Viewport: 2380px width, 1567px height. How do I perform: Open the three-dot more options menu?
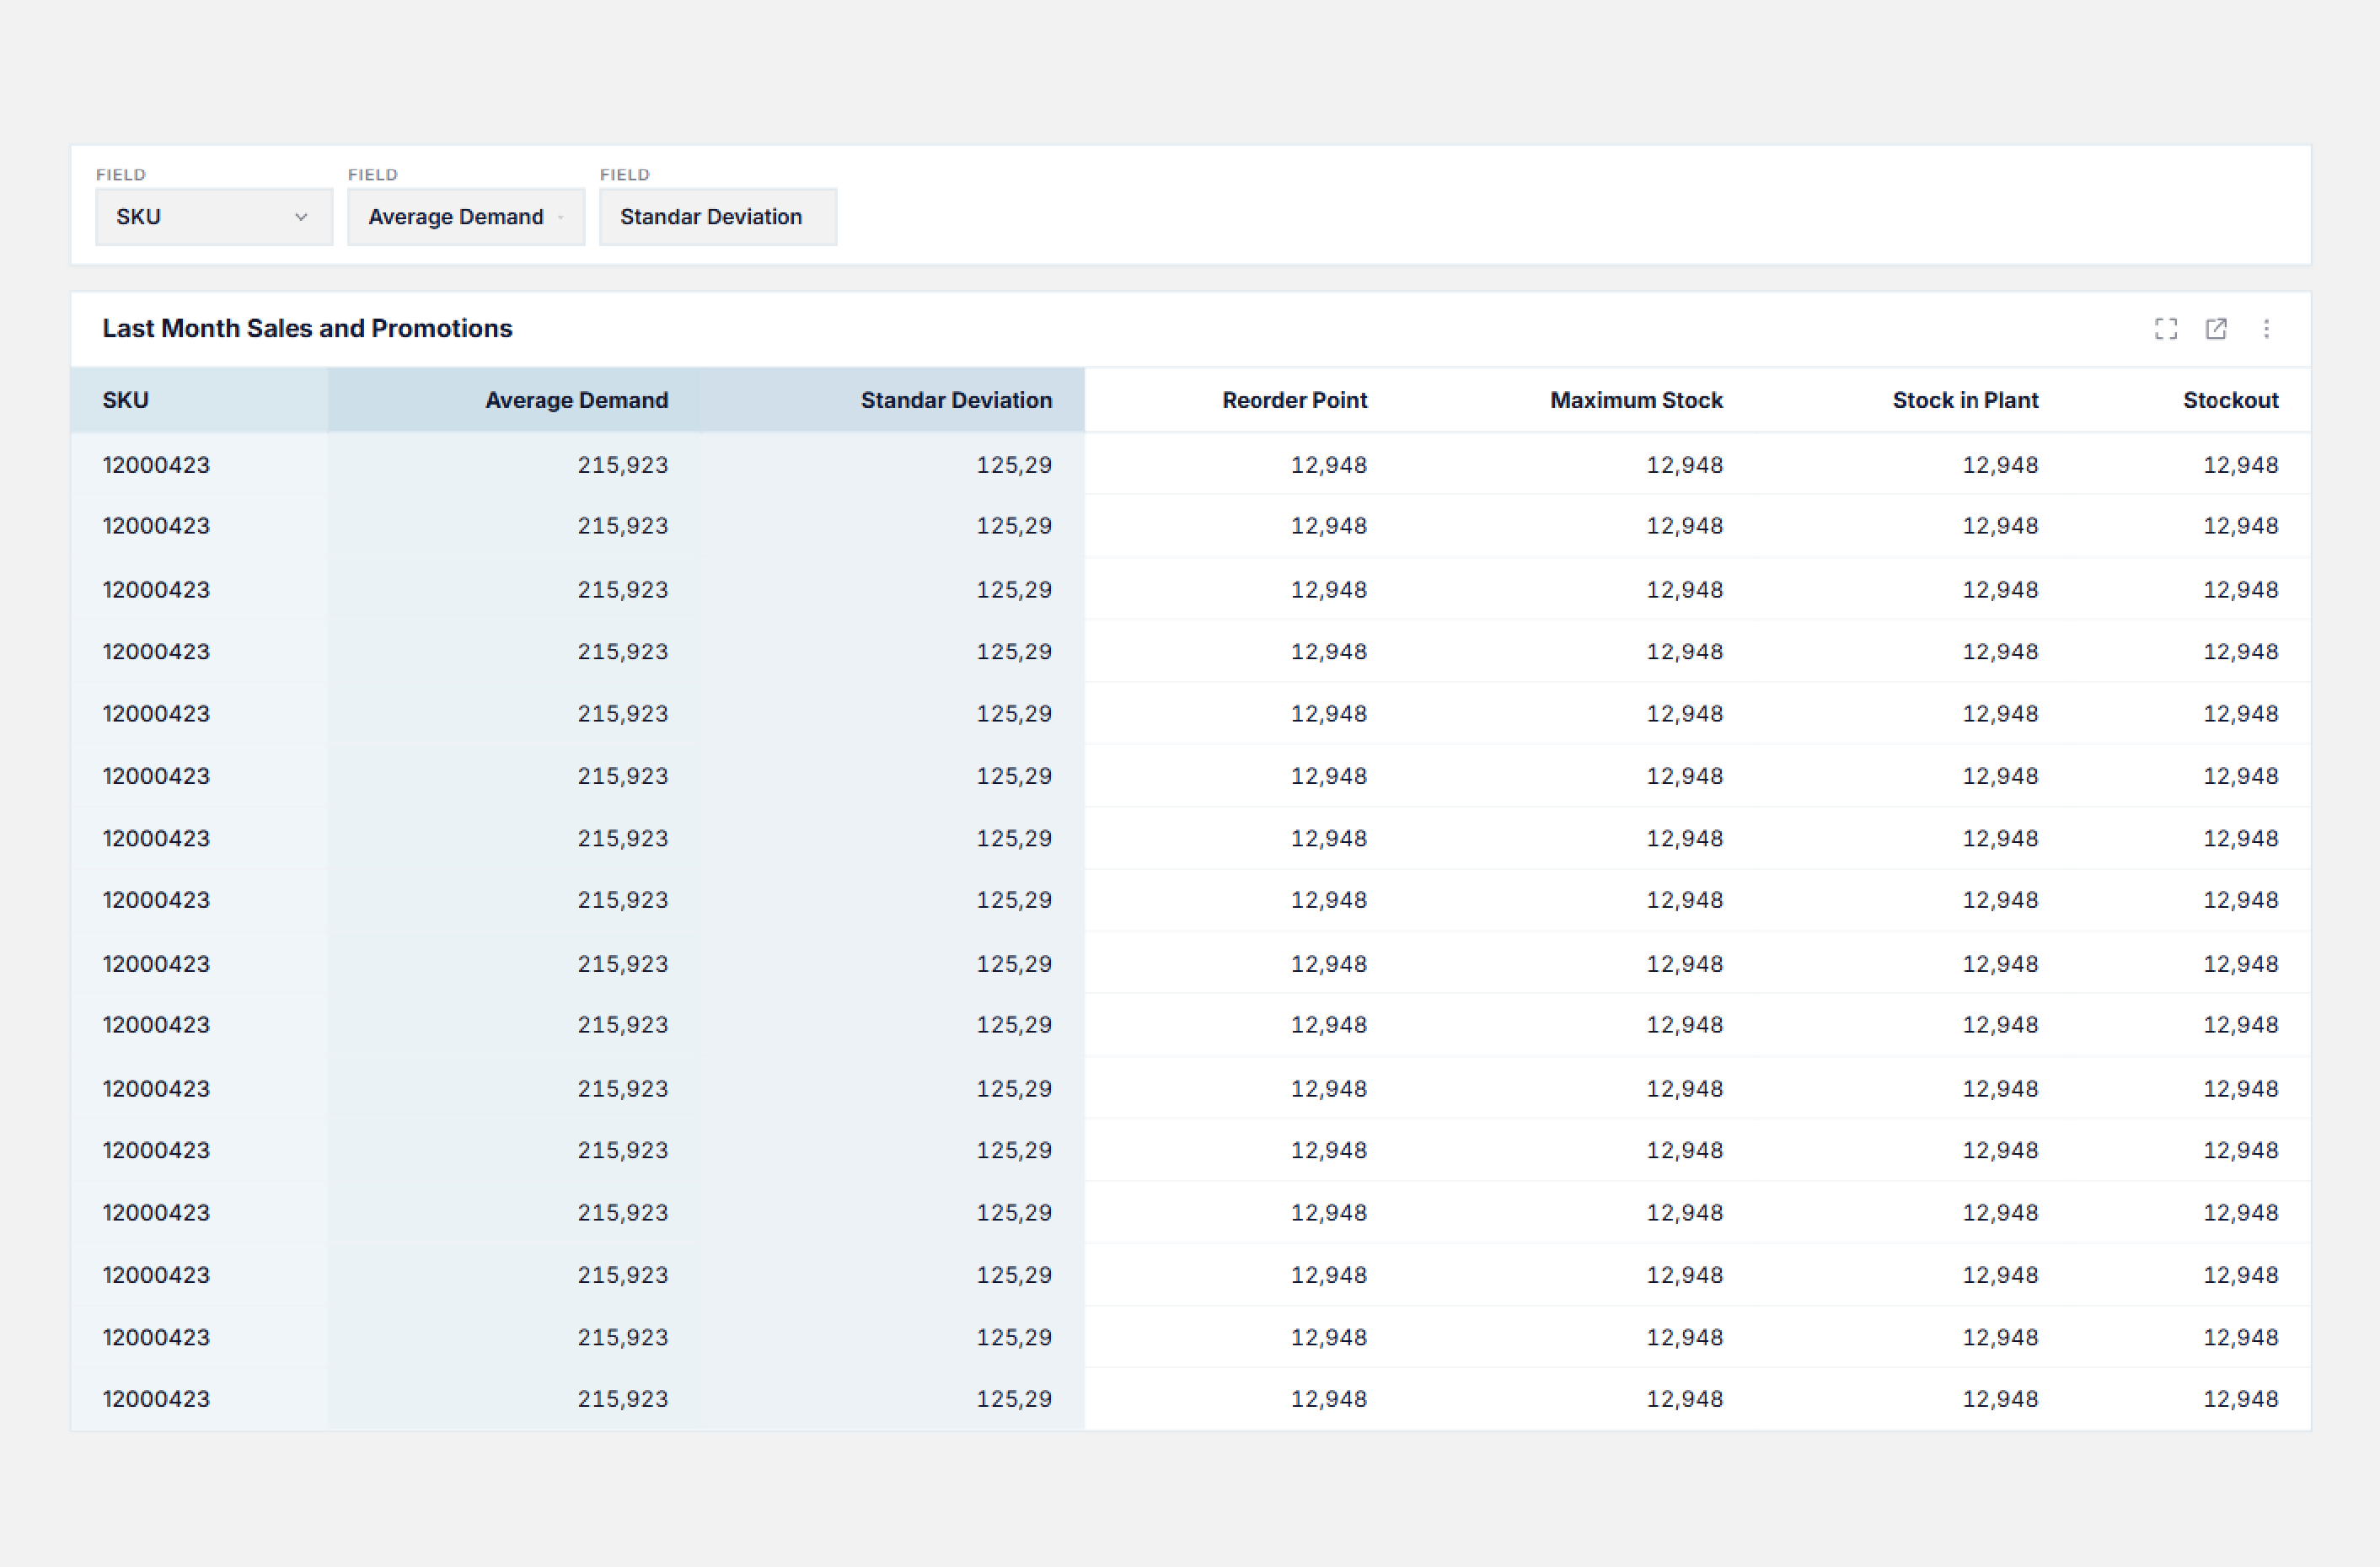[x=2266, y=329]
